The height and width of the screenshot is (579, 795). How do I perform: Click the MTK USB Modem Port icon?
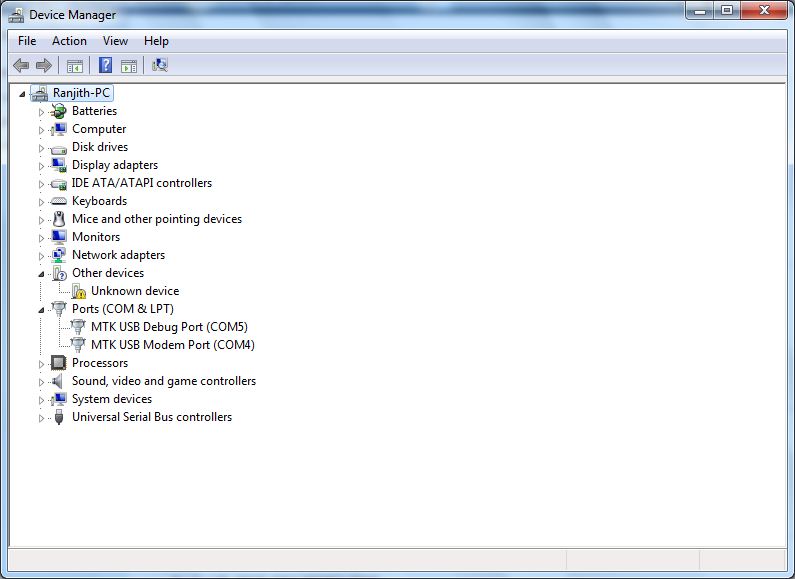(78, 345)
